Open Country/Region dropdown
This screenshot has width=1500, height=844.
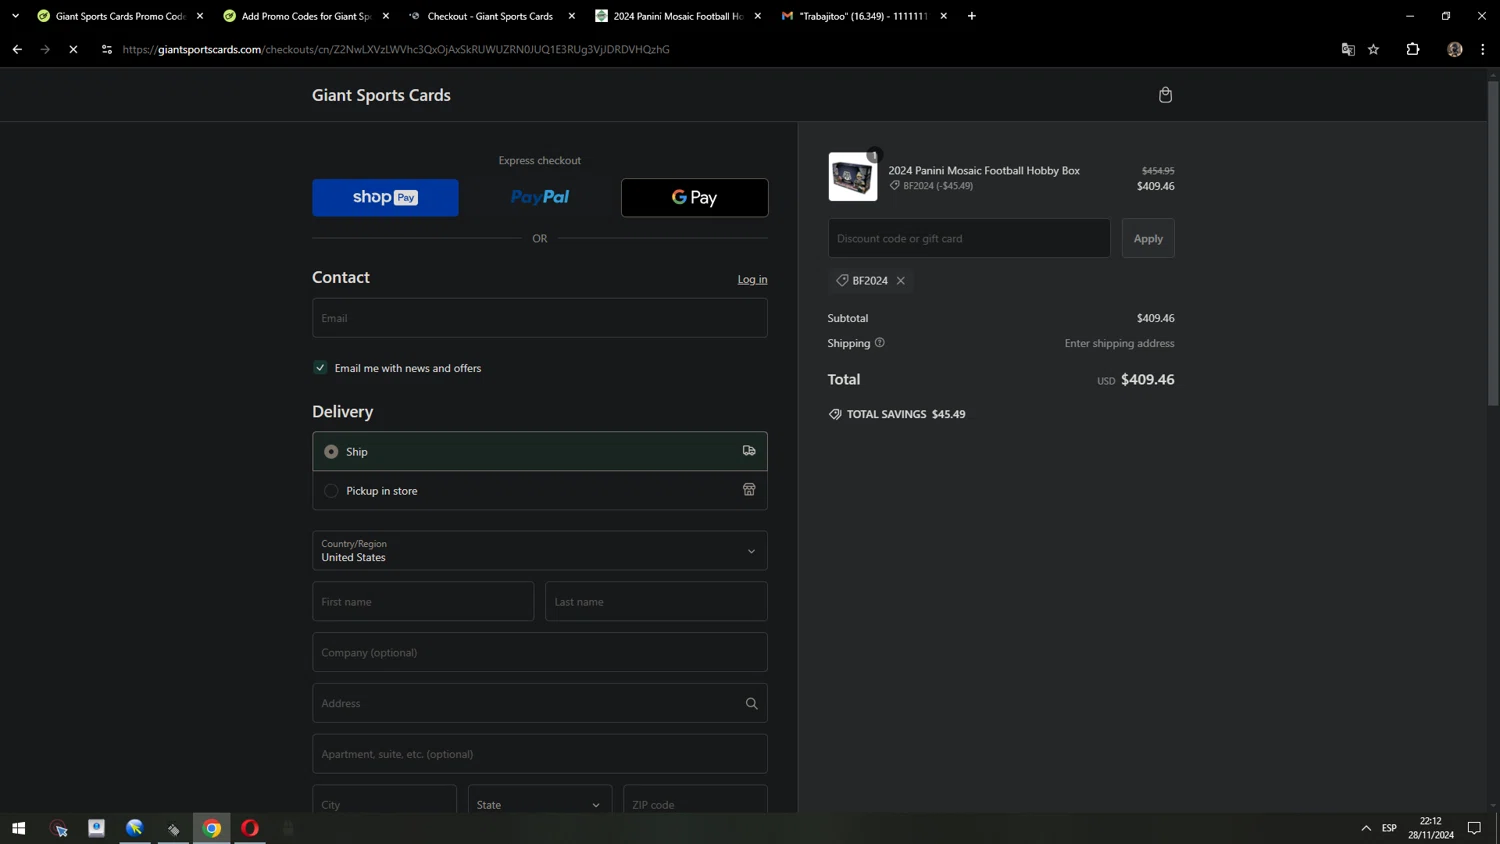coord(540,551)
